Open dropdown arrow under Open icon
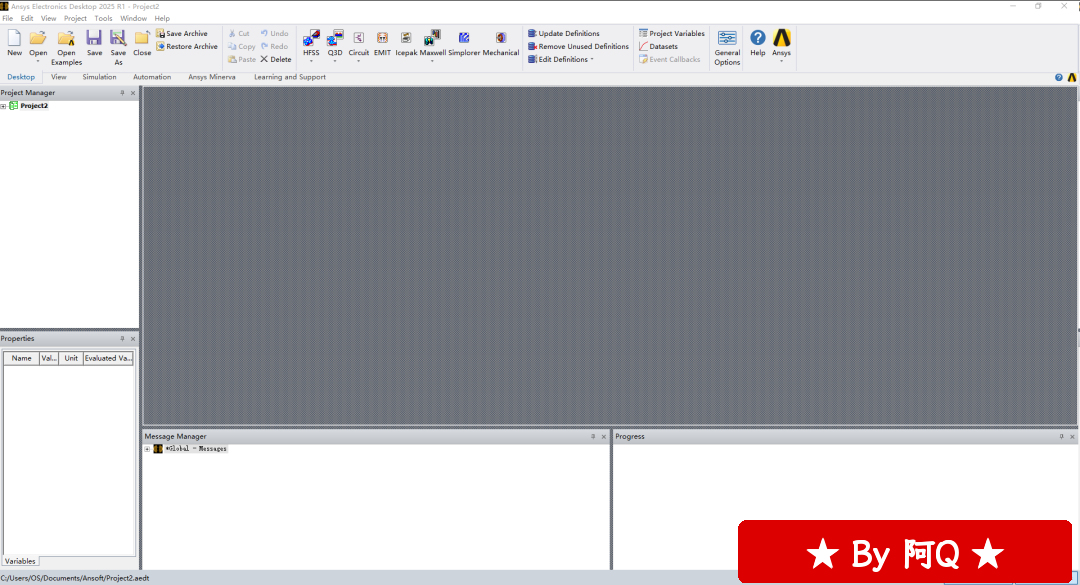Image resolution: width=1080 pixels, height=585 pixels. click(x=38, y=61)
